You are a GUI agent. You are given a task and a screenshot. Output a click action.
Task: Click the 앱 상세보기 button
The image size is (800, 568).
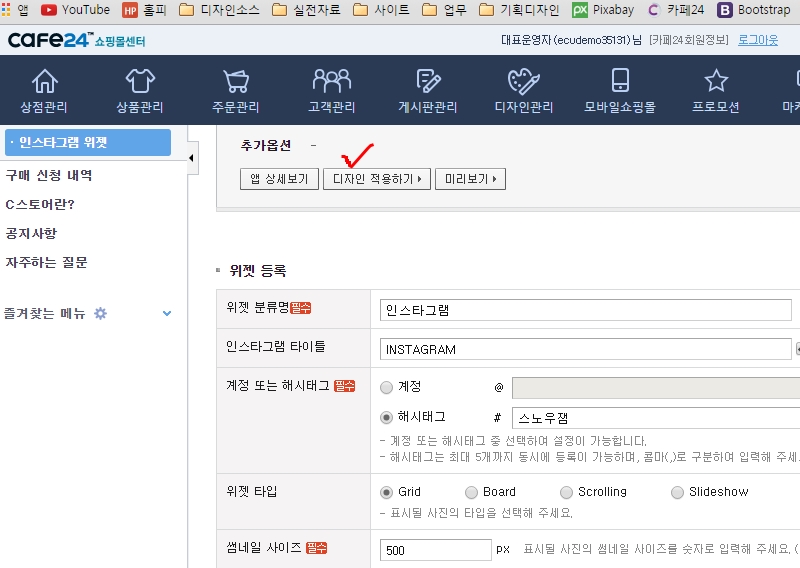coord(279,179)
